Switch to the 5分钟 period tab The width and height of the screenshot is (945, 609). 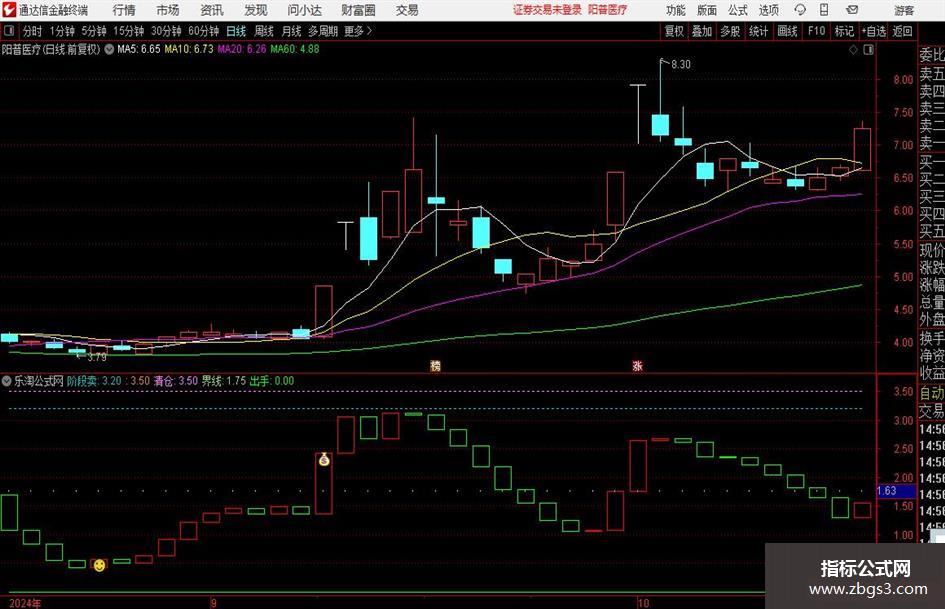click(94, 31)
